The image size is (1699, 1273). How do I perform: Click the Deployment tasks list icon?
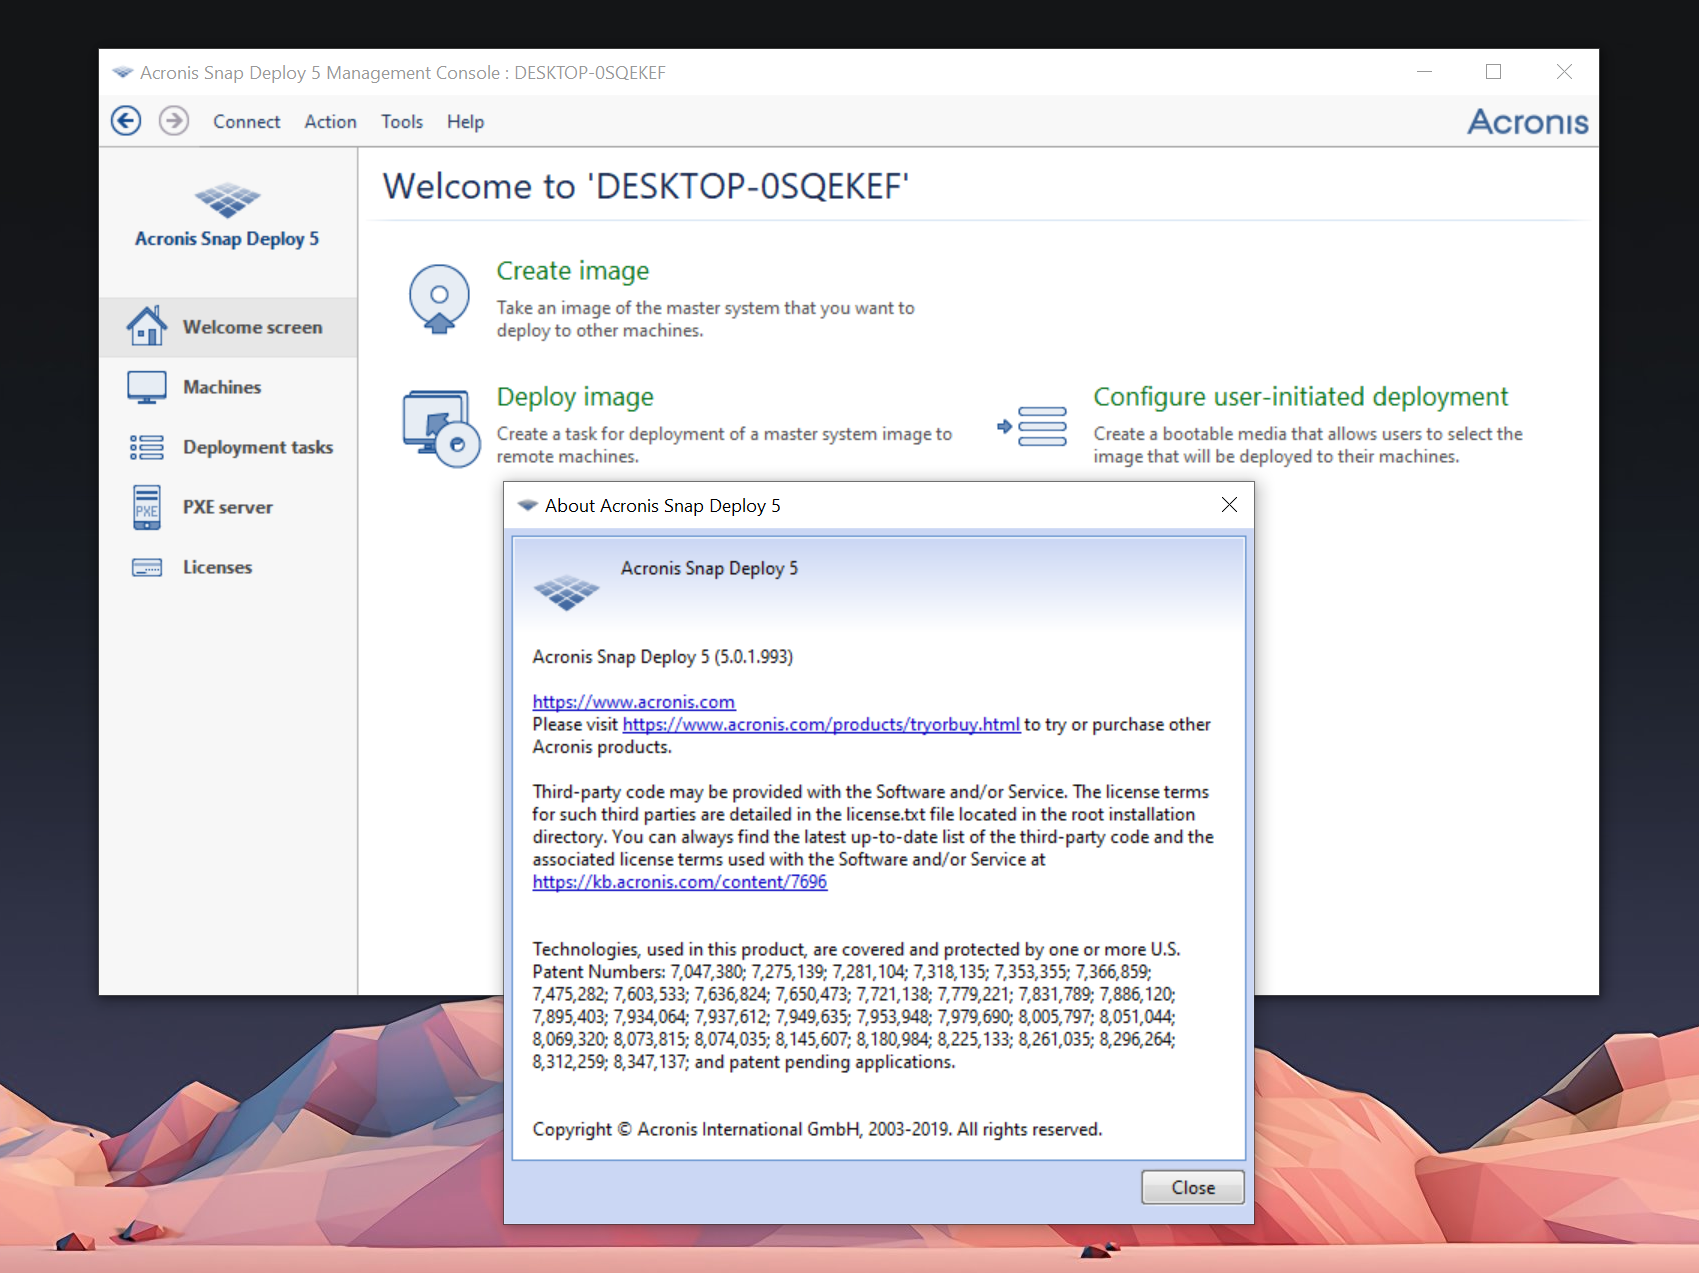coord(147,447)
